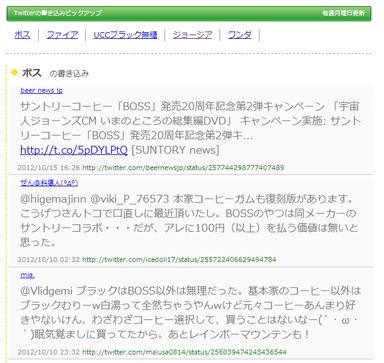The width and height of the screenshot is (384, 363).
Task: Open the ワンダ category link
Action: [x=240, y=35]
